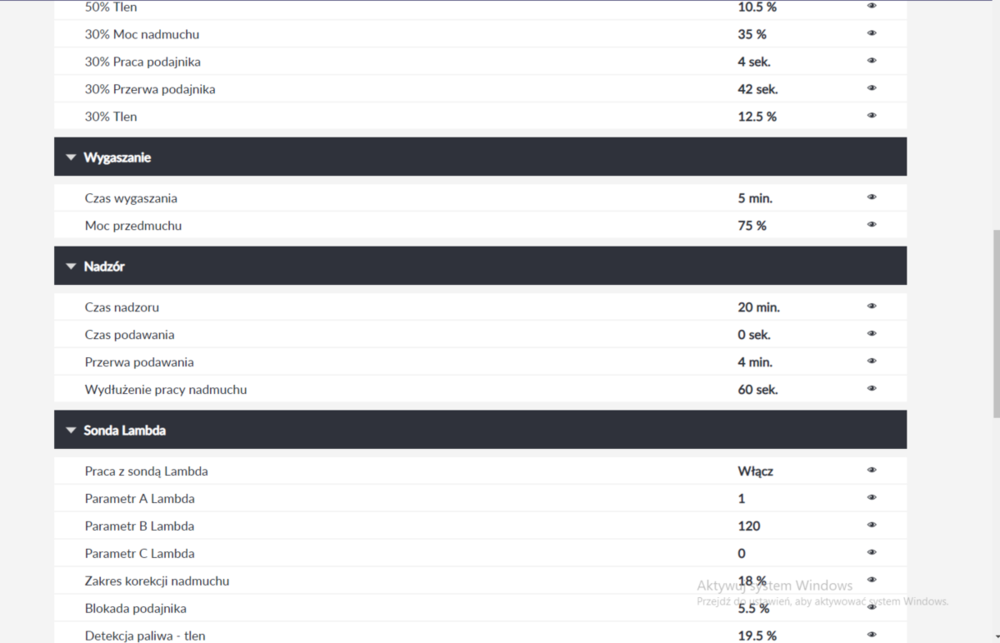Click eye icon next to Czas nadzoru
The image size is (1000, 643).
coord(872,306)
